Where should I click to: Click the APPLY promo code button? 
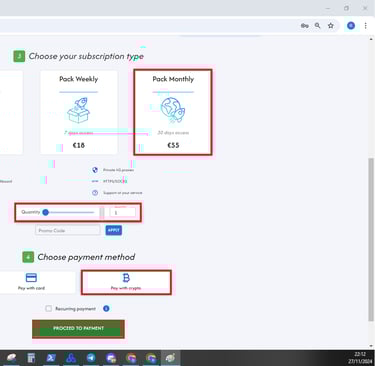point(114,230)
